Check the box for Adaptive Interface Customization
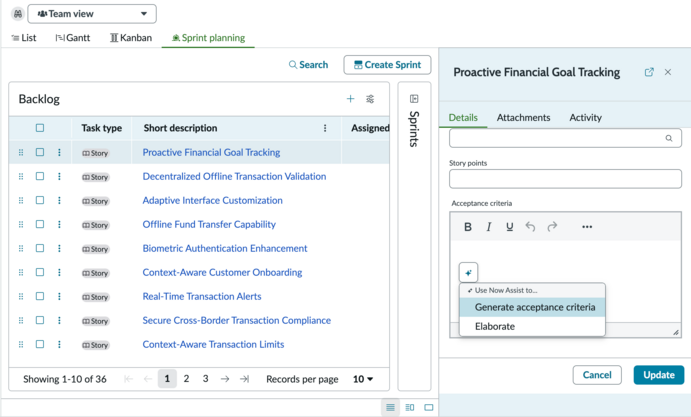 40,200
